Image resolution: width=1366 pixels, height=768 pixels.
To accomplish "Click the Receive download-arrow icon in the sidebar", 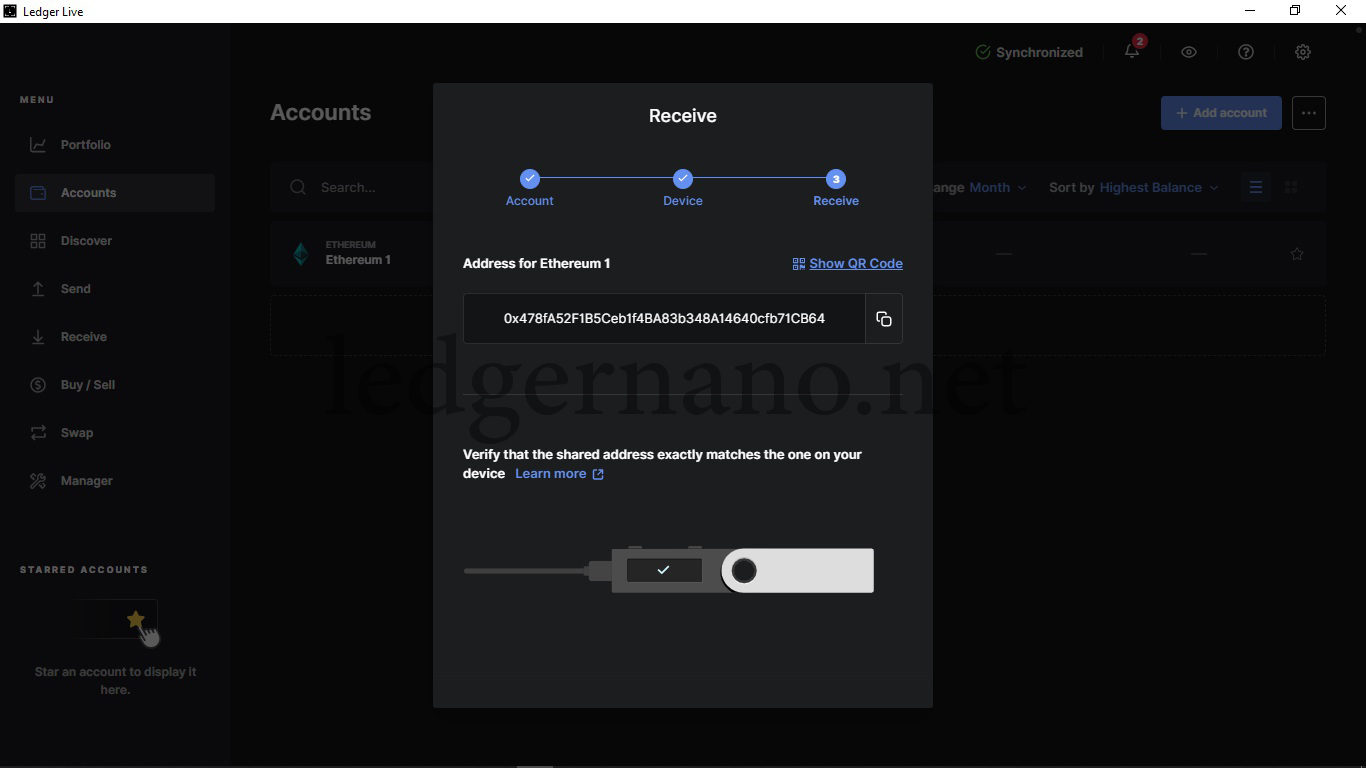I will click(38, 337).
